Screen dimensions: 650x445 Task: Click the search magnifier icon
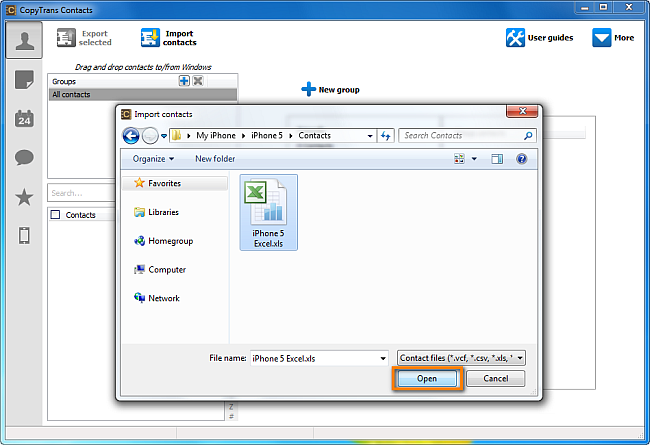point(528,136)
